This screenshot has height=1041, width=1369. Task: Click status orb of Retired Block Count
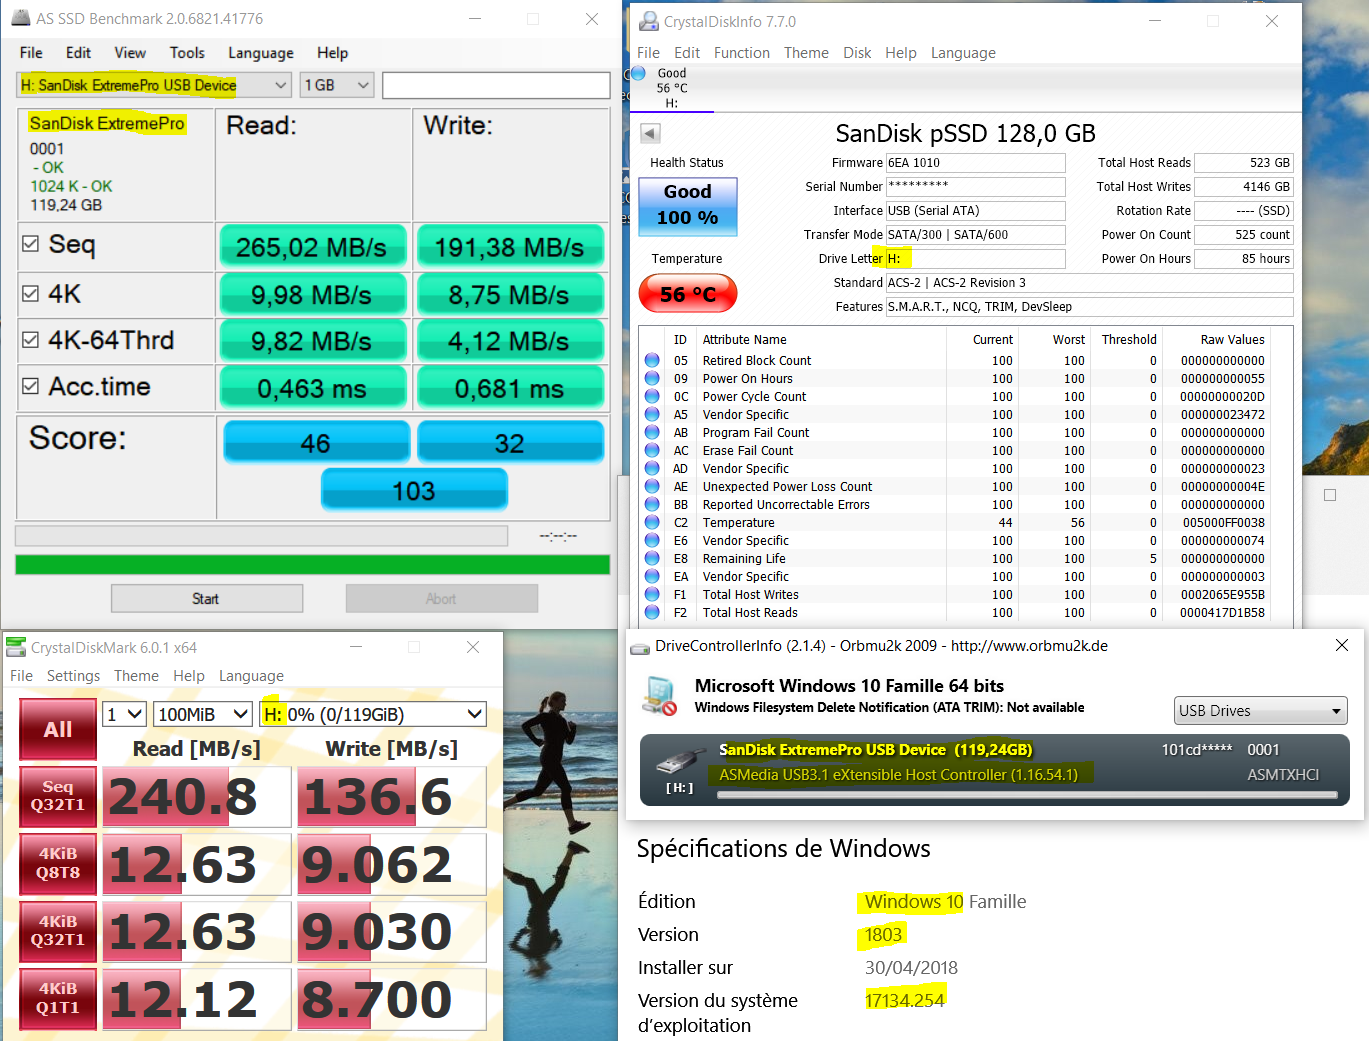(652, 360)
